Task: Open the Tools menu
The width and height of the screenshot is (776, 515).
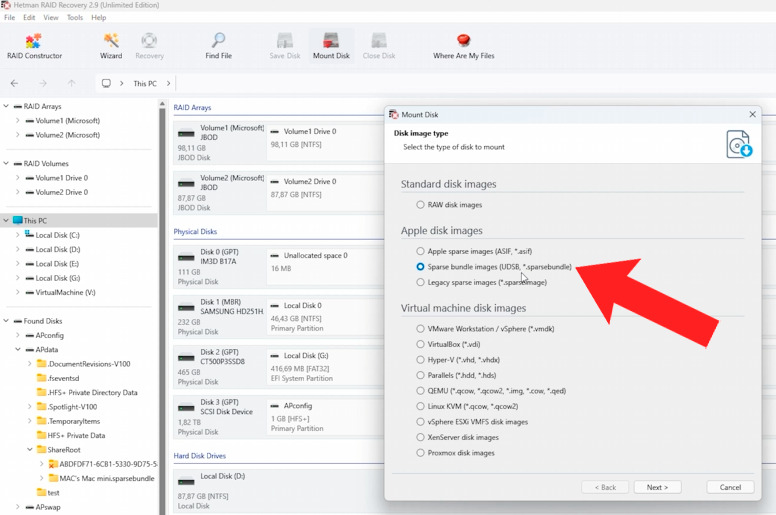Action: tap(75, 17)
